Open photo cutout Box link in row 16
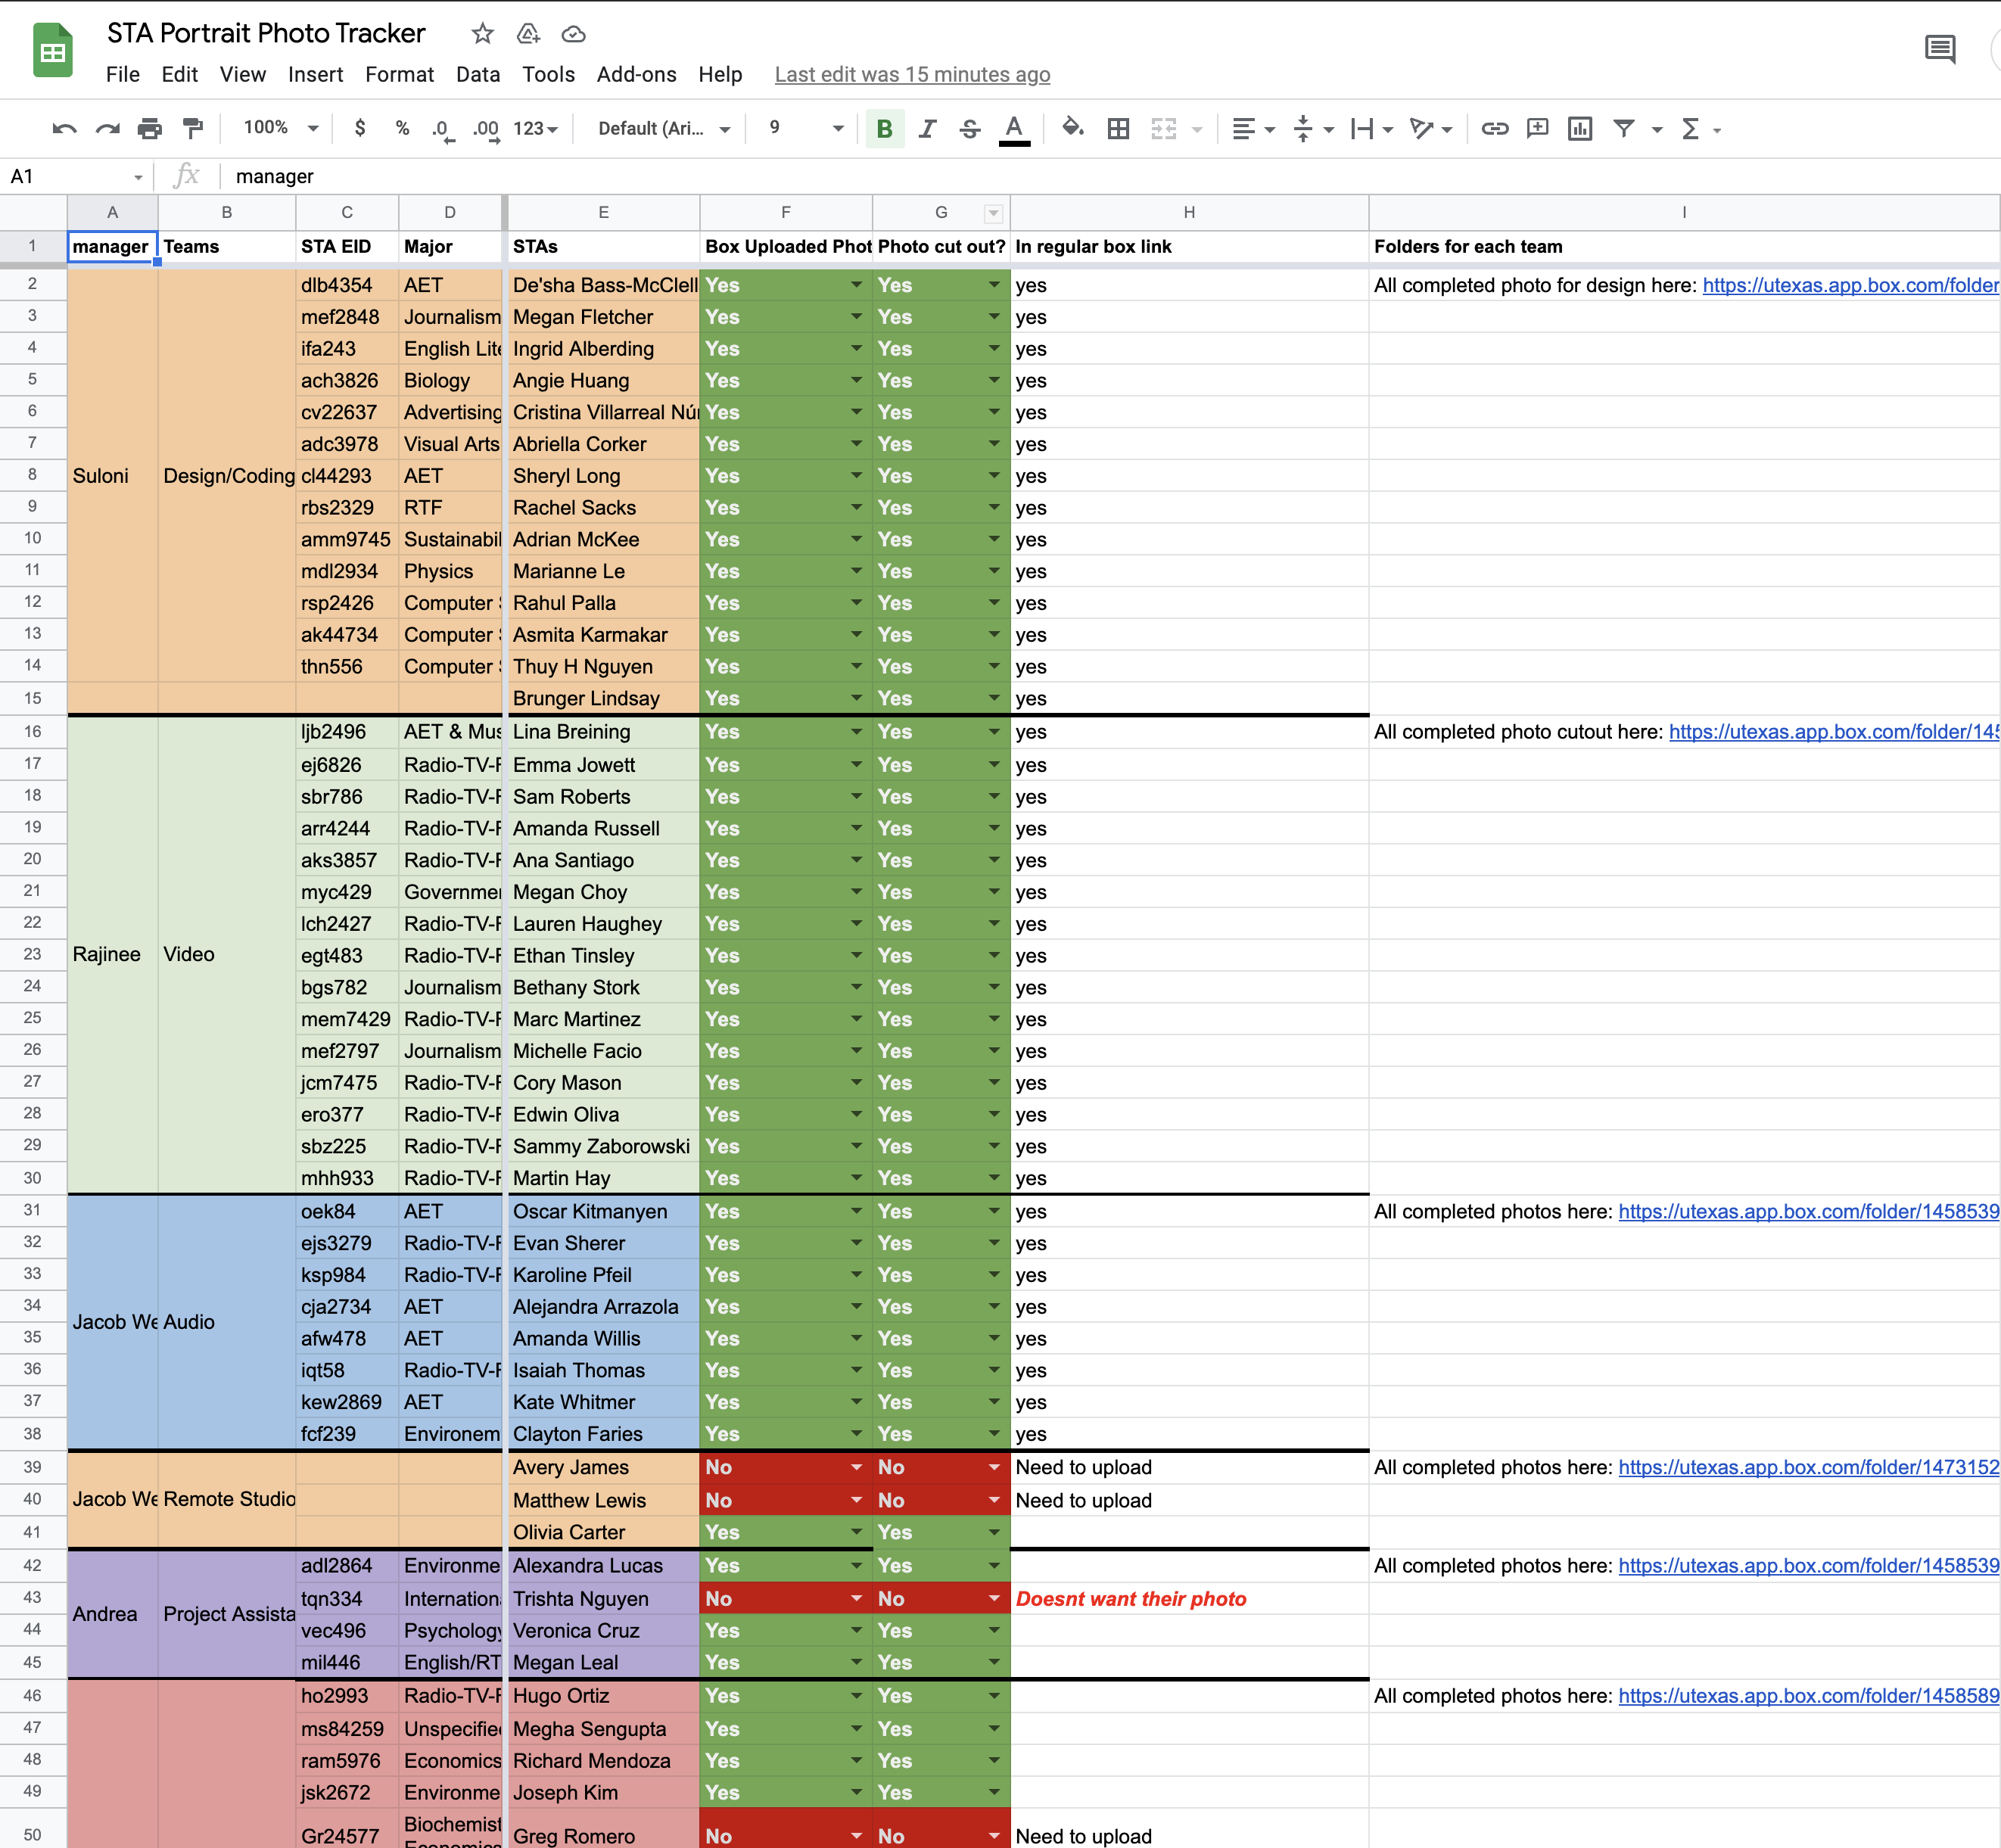 [x=1834, y=732]
